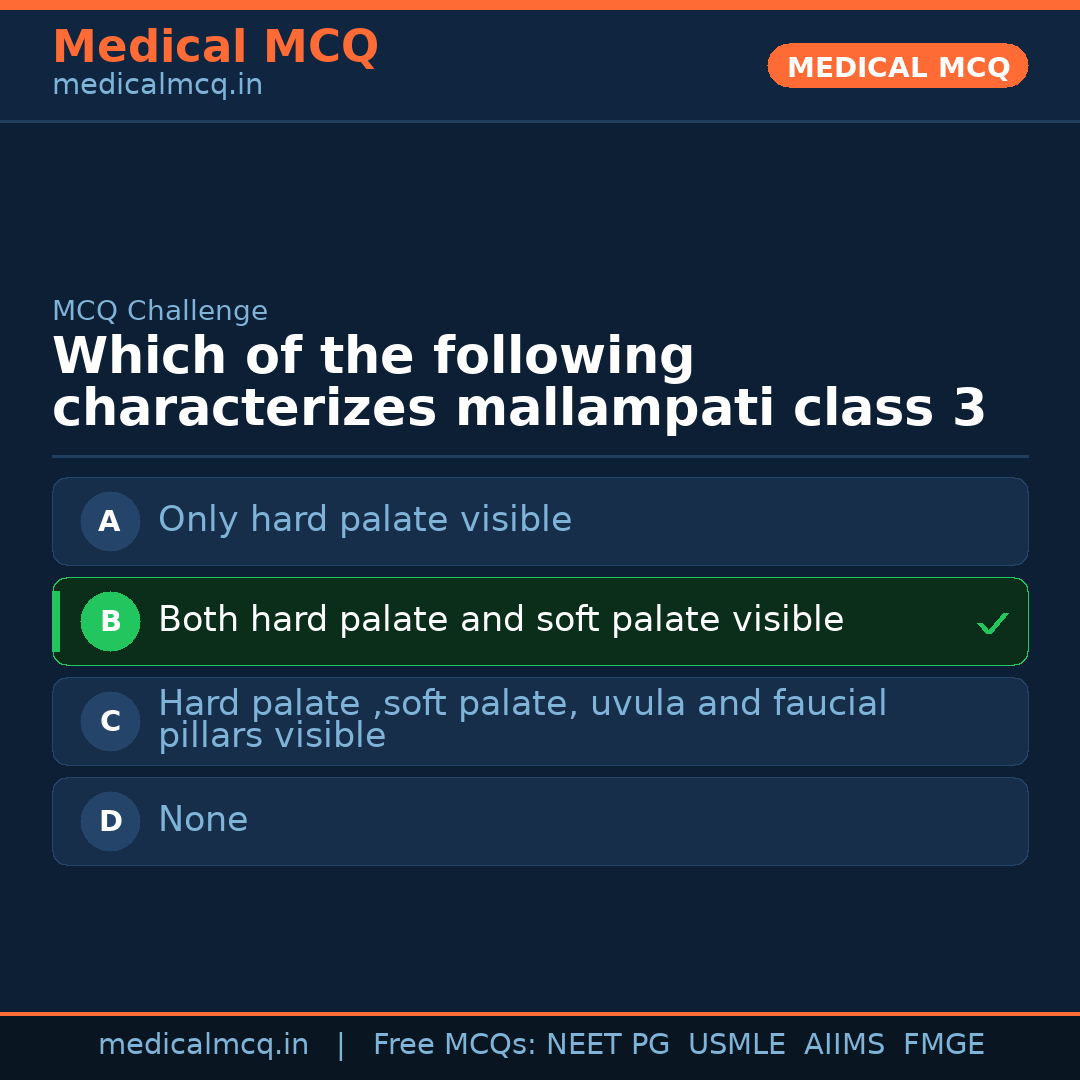Click the orange MEDICAL MCQ badge
This screenshot has width=1080, height=1080.
click(897, 66)
